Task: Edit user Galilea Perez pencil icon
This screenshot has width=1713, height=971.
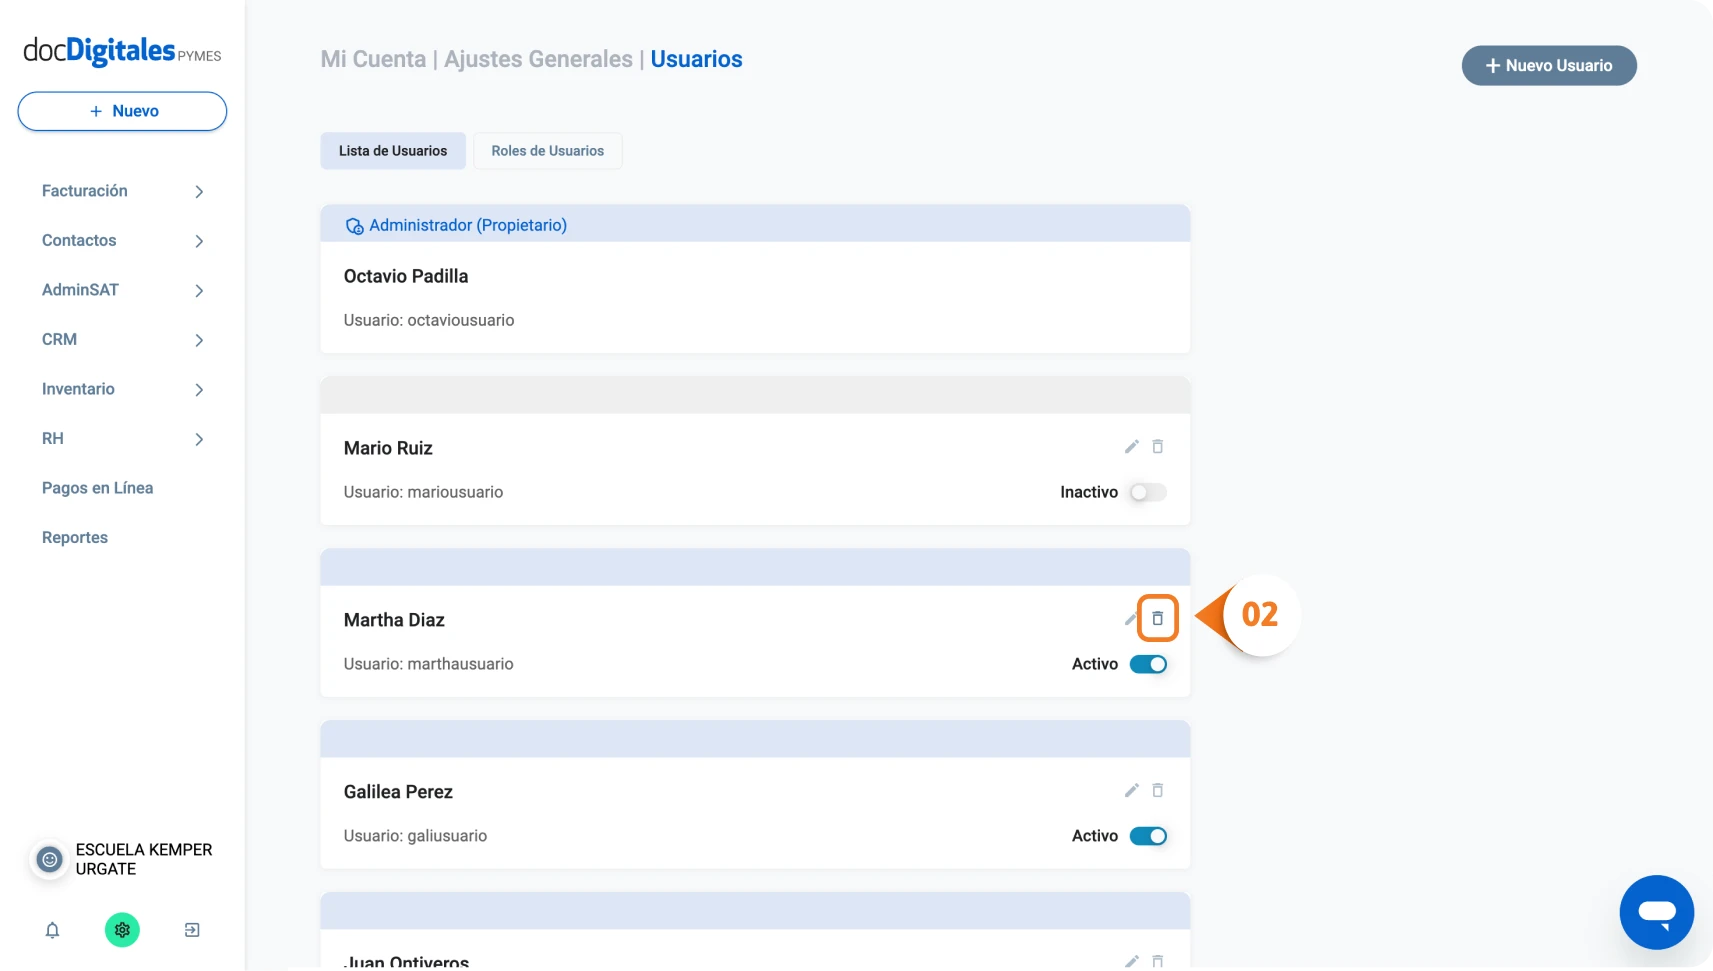Action: [x=1131, y=791]
